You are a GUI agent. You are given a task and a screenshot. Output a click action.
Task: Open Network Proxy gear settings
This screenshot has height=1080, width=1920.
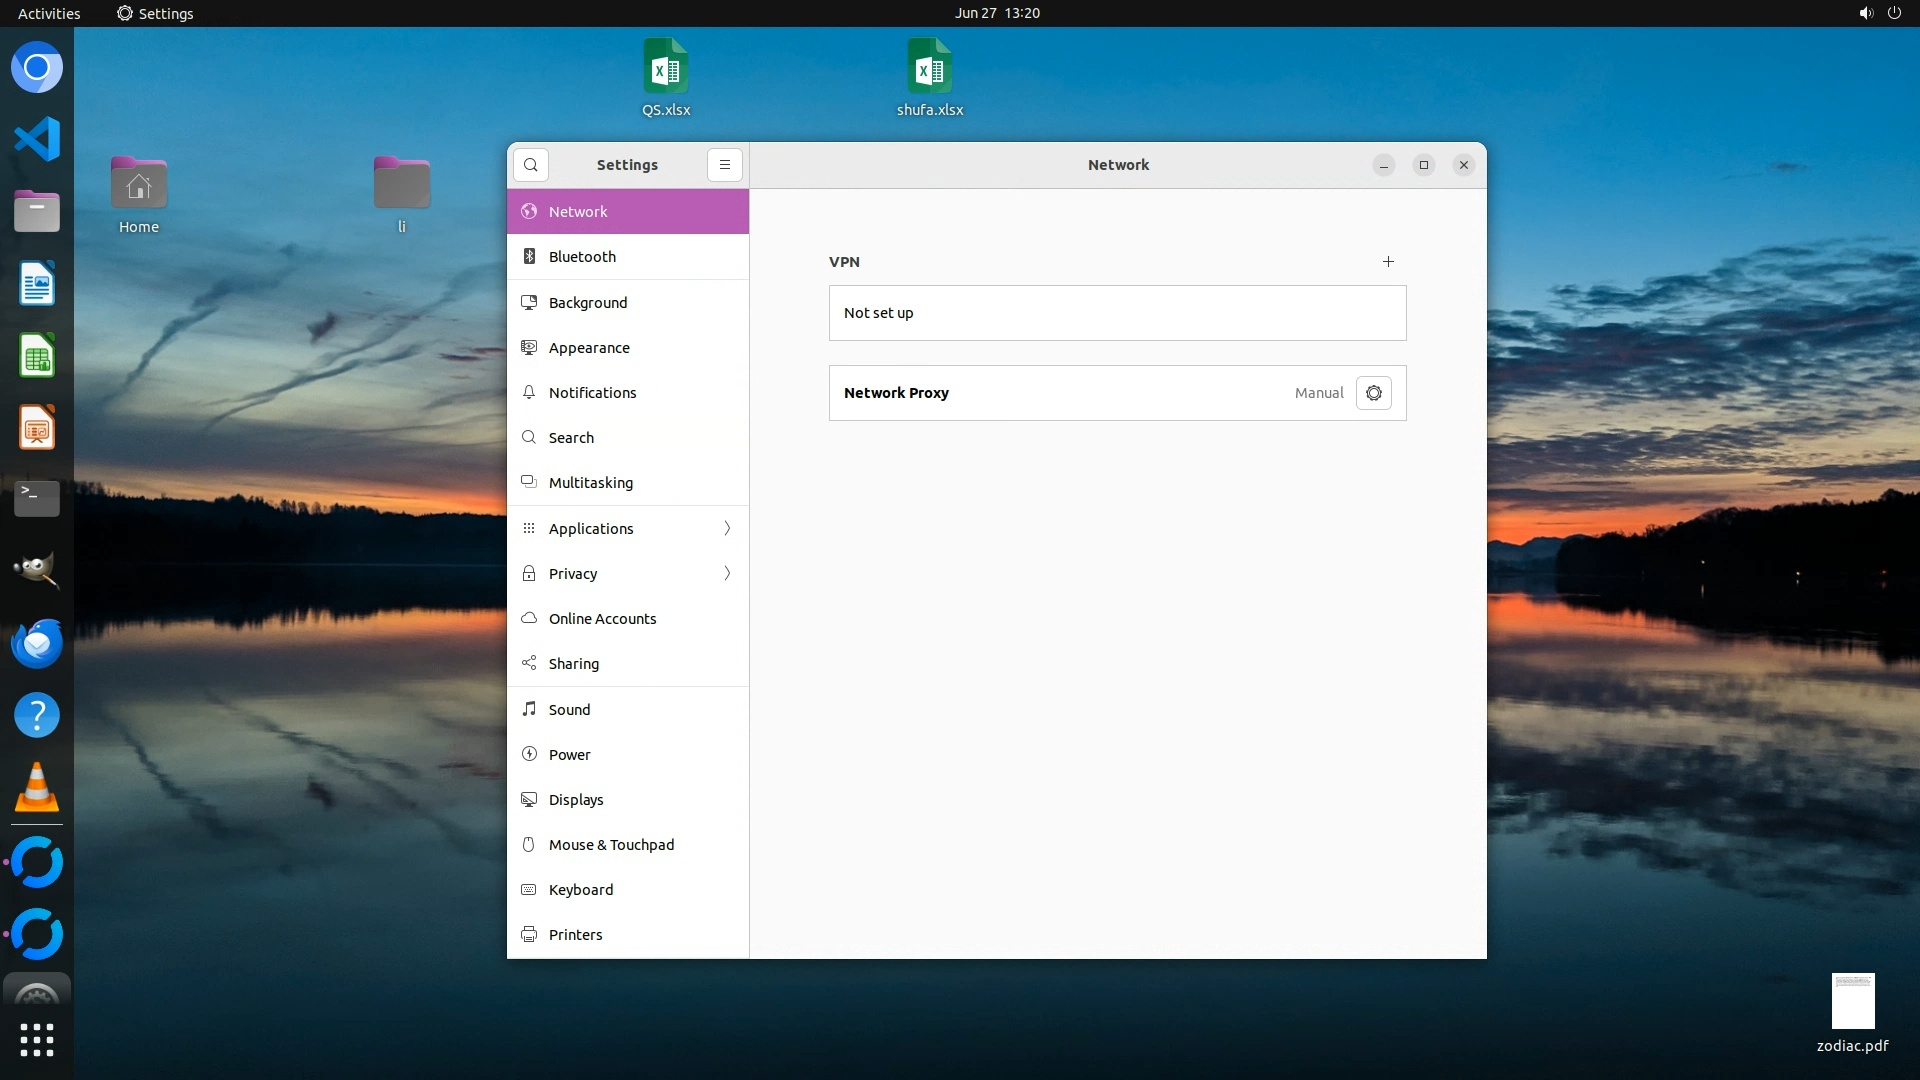1373,393
